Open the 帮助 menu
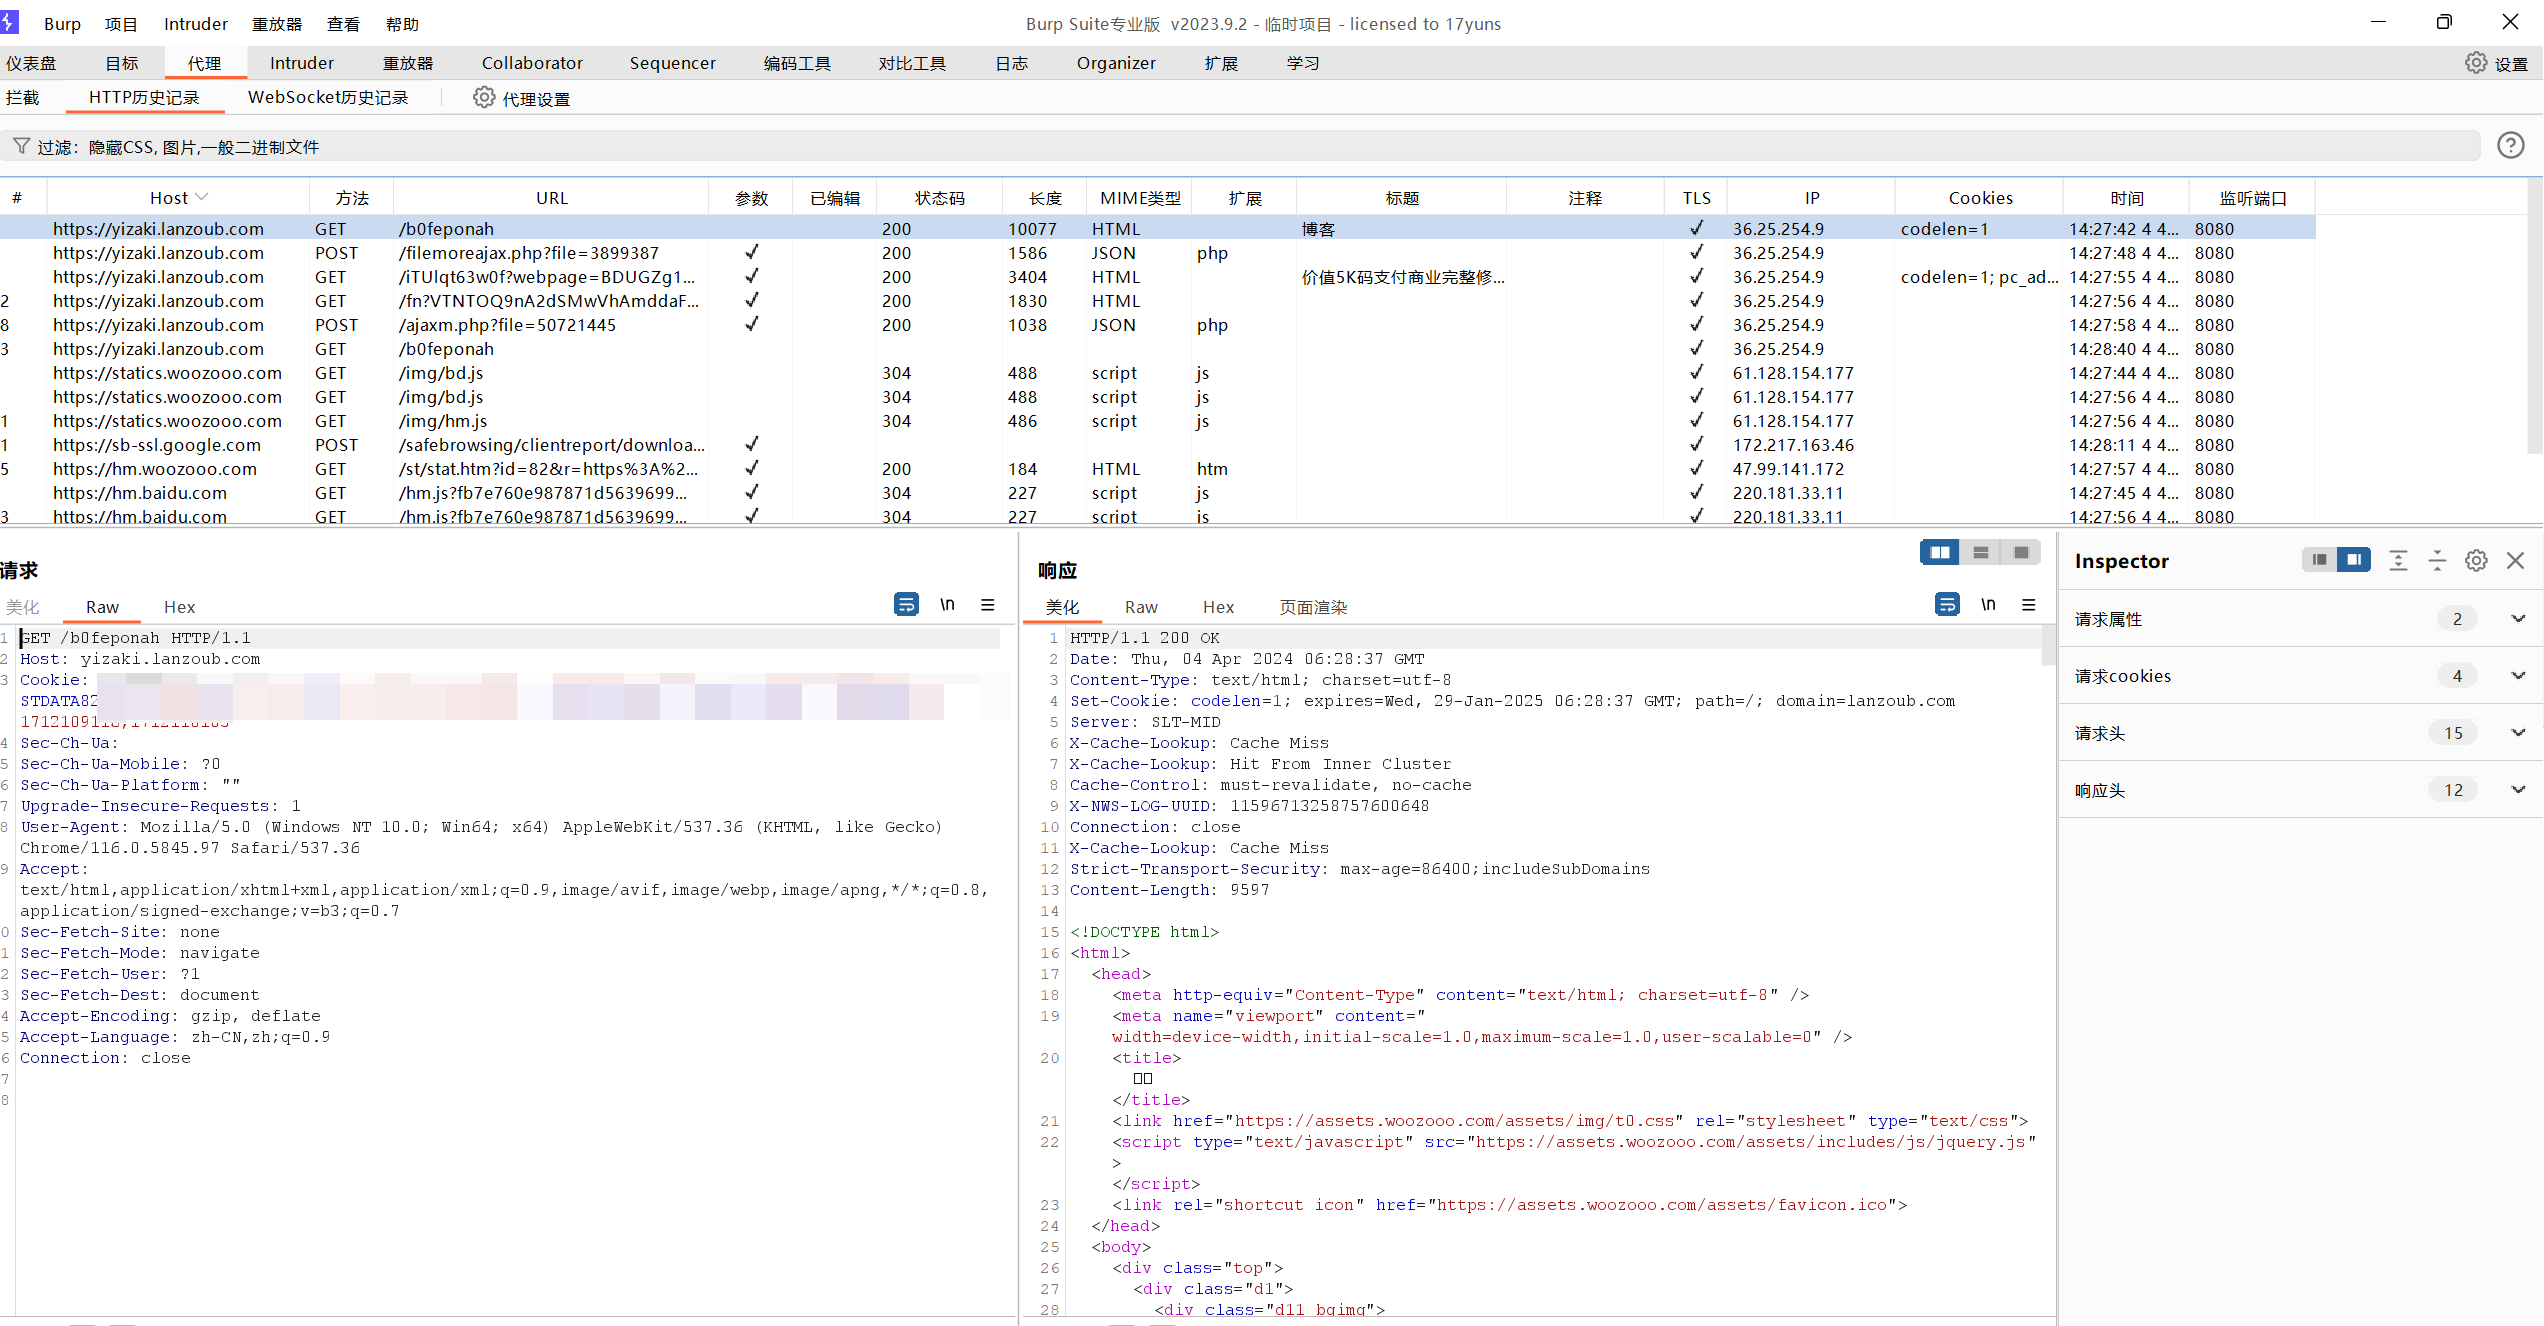 (x=402, y=24)
